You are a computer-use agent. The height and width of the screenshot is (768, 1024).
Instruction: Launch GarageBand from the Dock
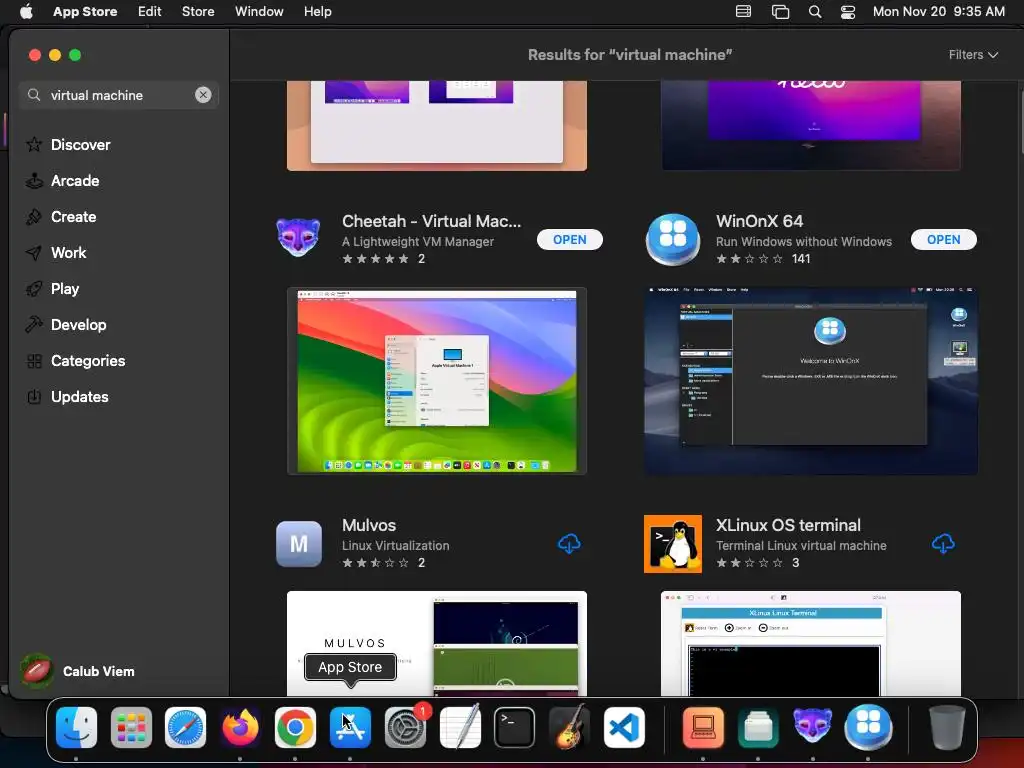pos(569,727)
